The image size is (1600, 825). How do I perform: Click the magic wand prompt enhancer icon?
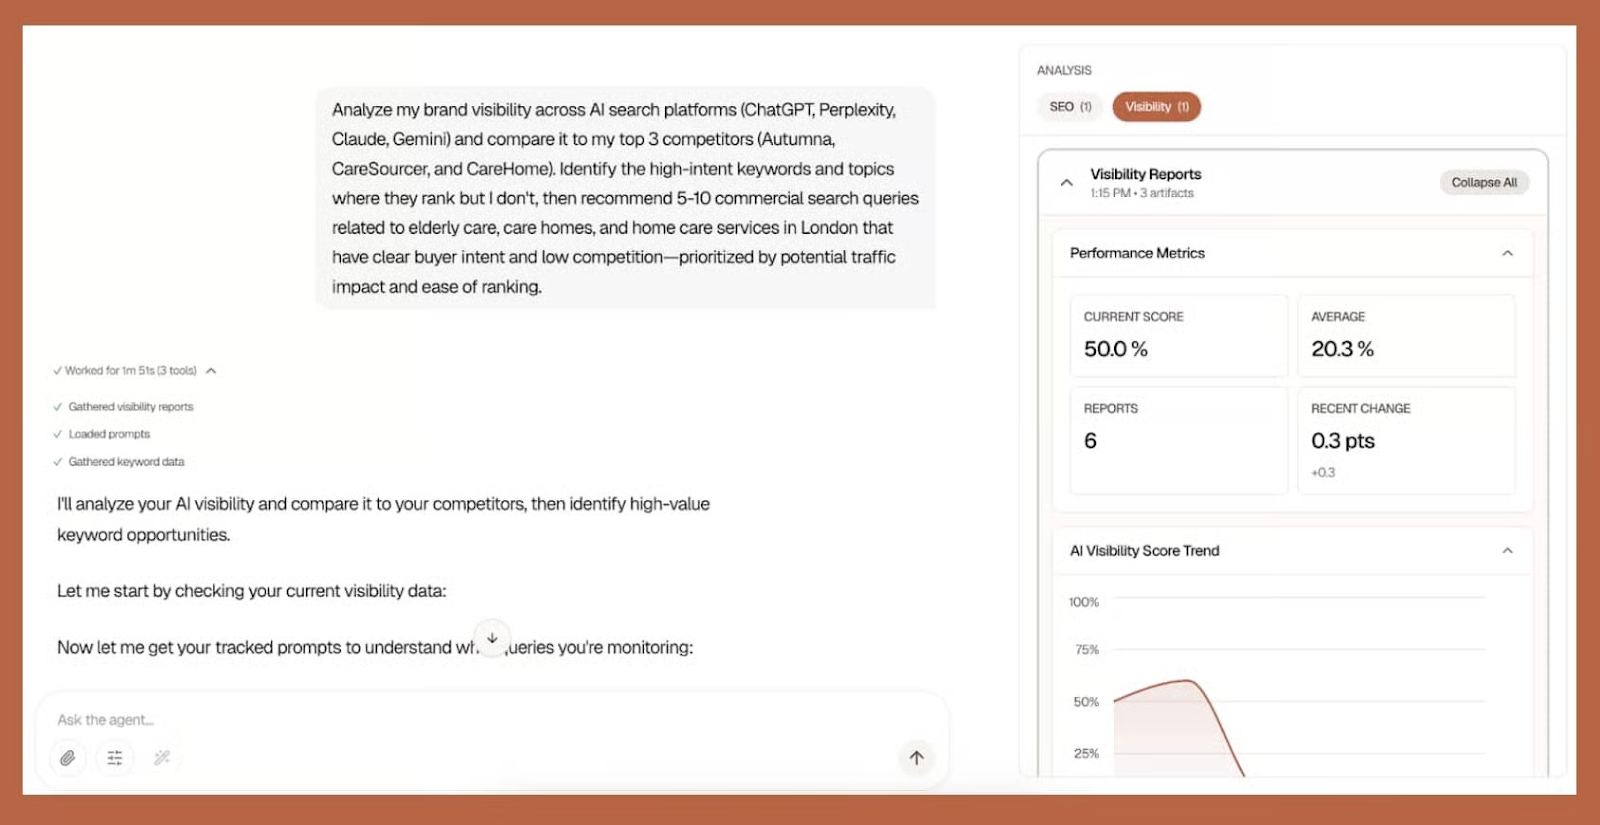[x=162, y=758]
